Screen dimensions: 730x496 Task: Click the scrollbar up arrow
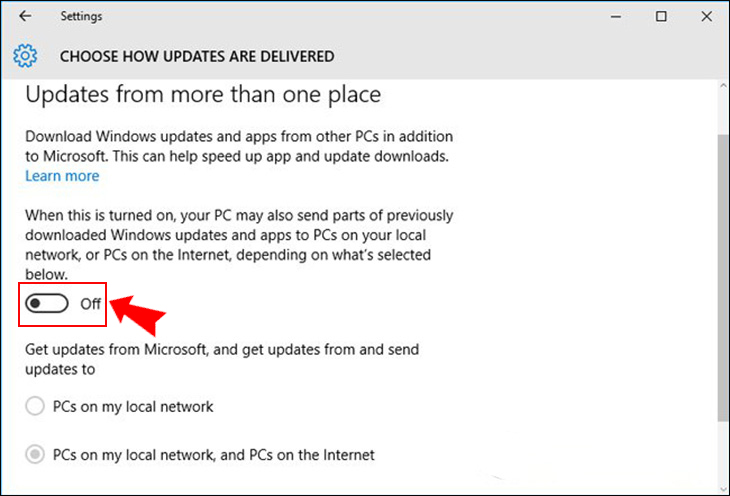point(723,86)
